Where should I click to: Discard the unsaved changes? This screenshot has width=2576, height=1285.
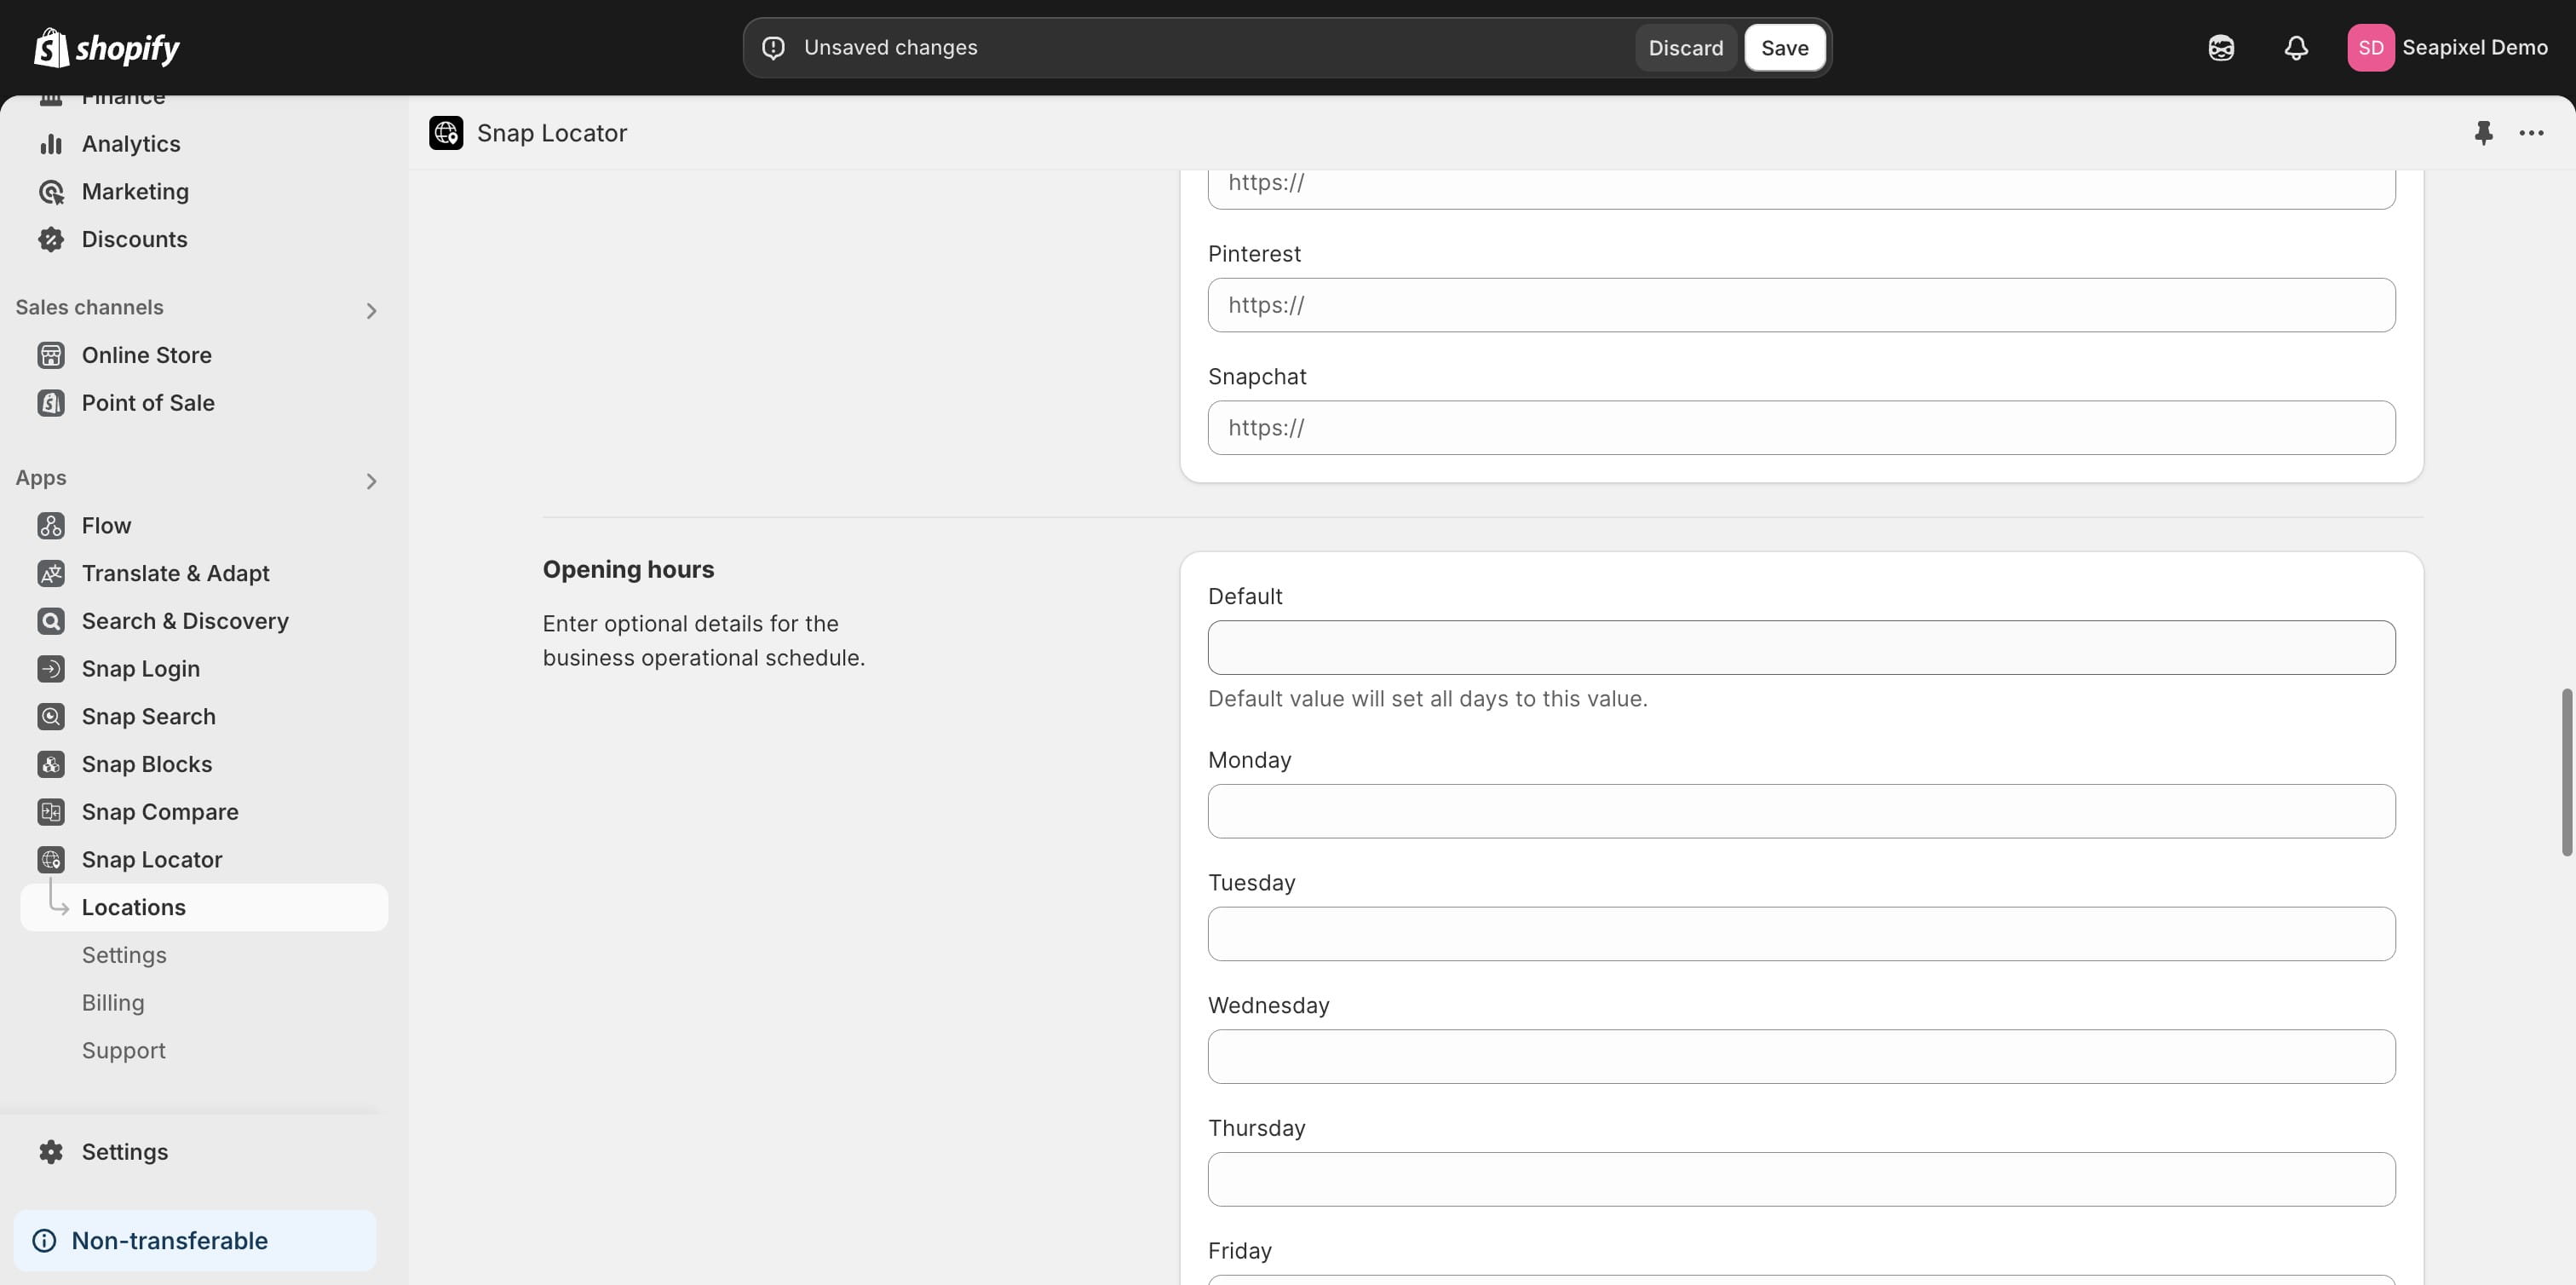click(x=1686, y=47)
